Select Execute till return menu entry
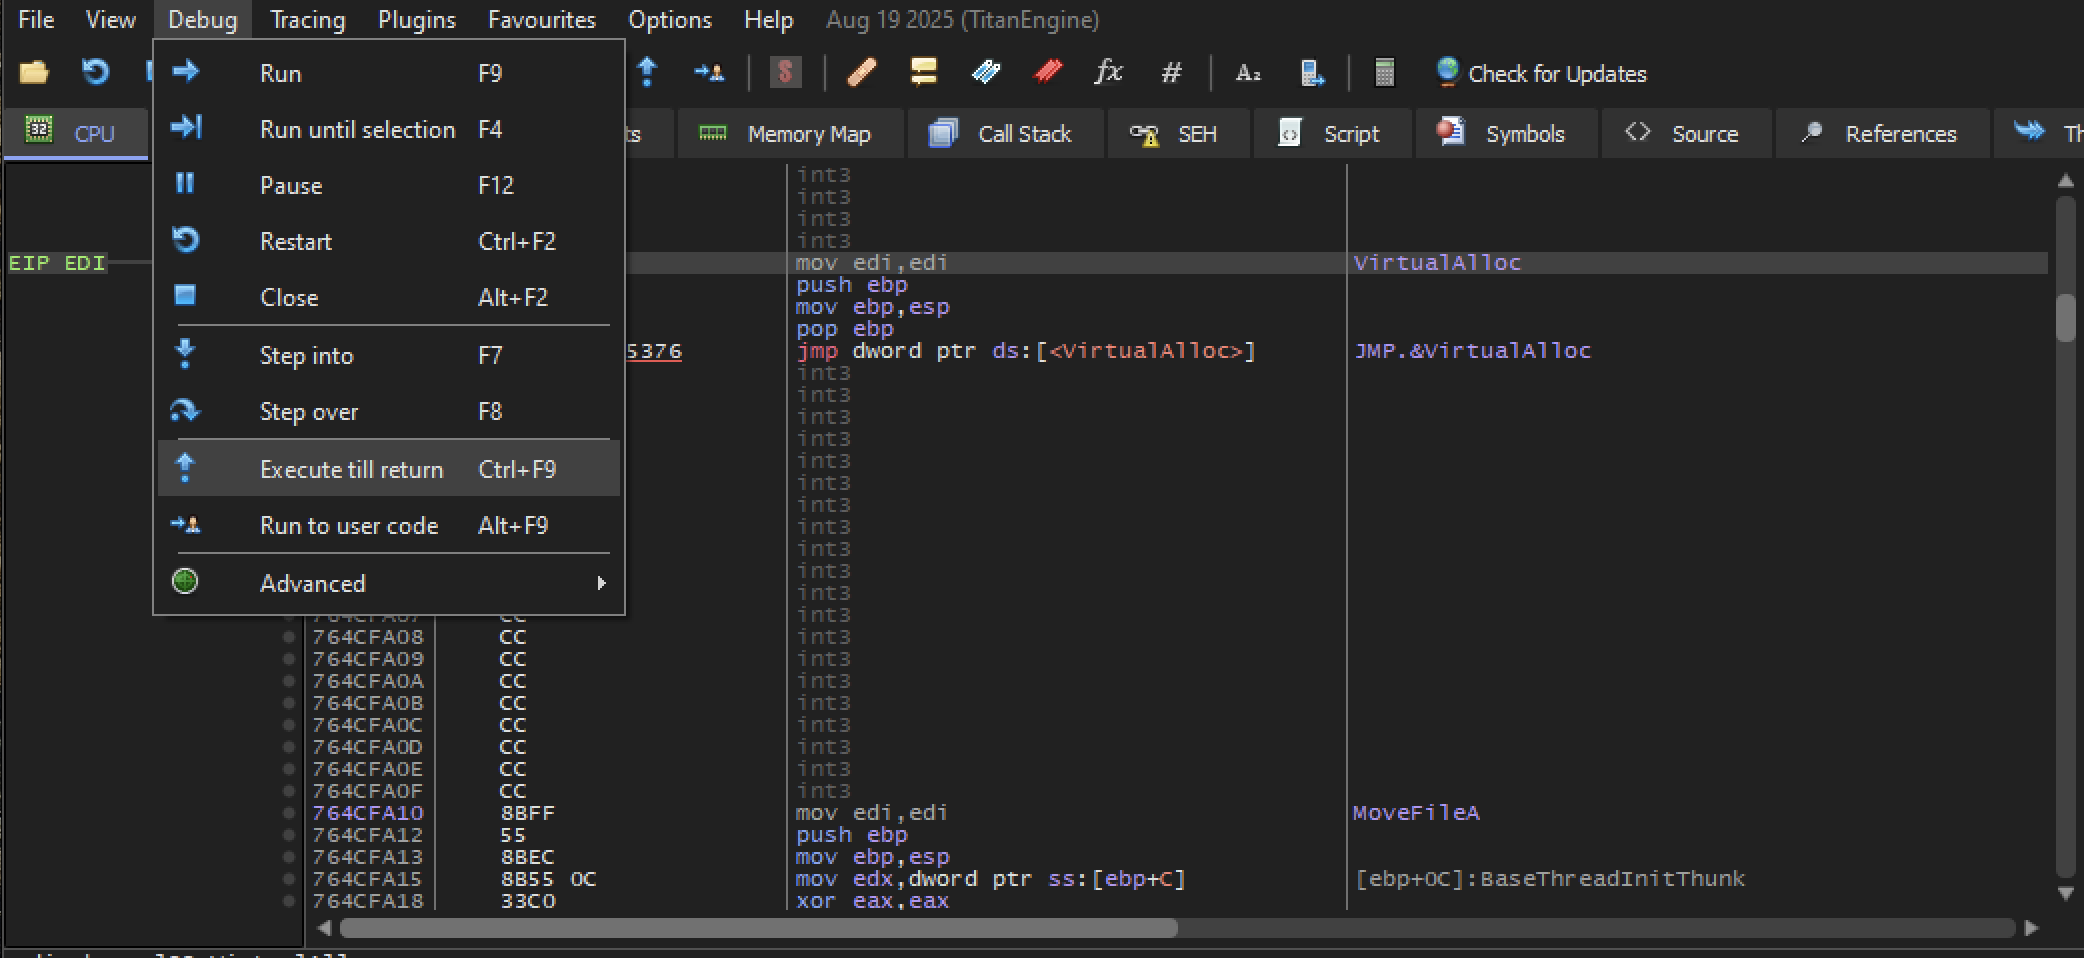Image resolution: width=2084 pixels, height=958 pixels. pyautogui.click(x=389, y=469)
